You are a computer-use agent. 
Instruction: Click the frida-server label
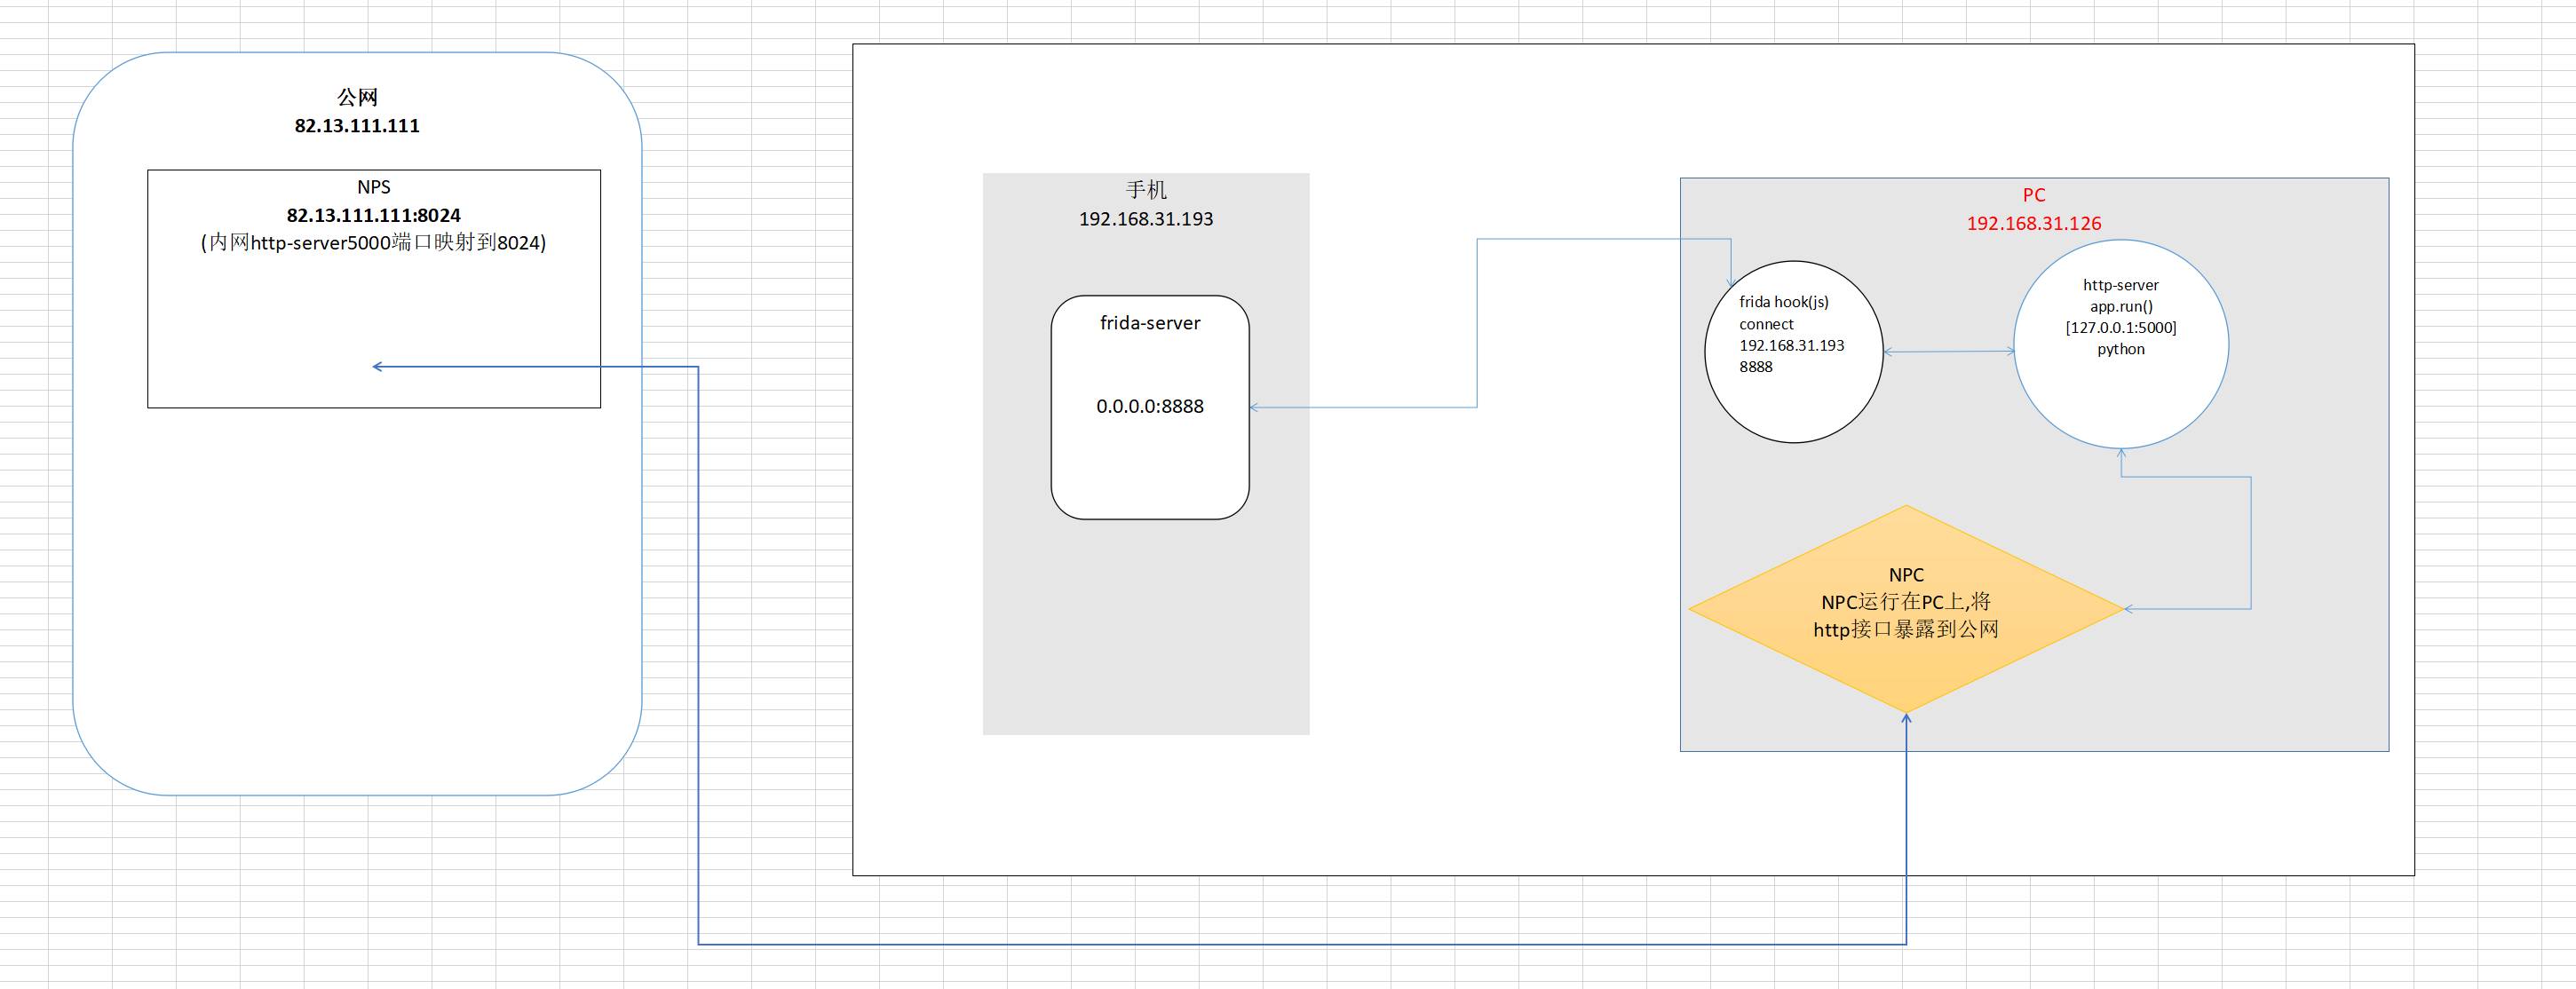click(1150, 323)
